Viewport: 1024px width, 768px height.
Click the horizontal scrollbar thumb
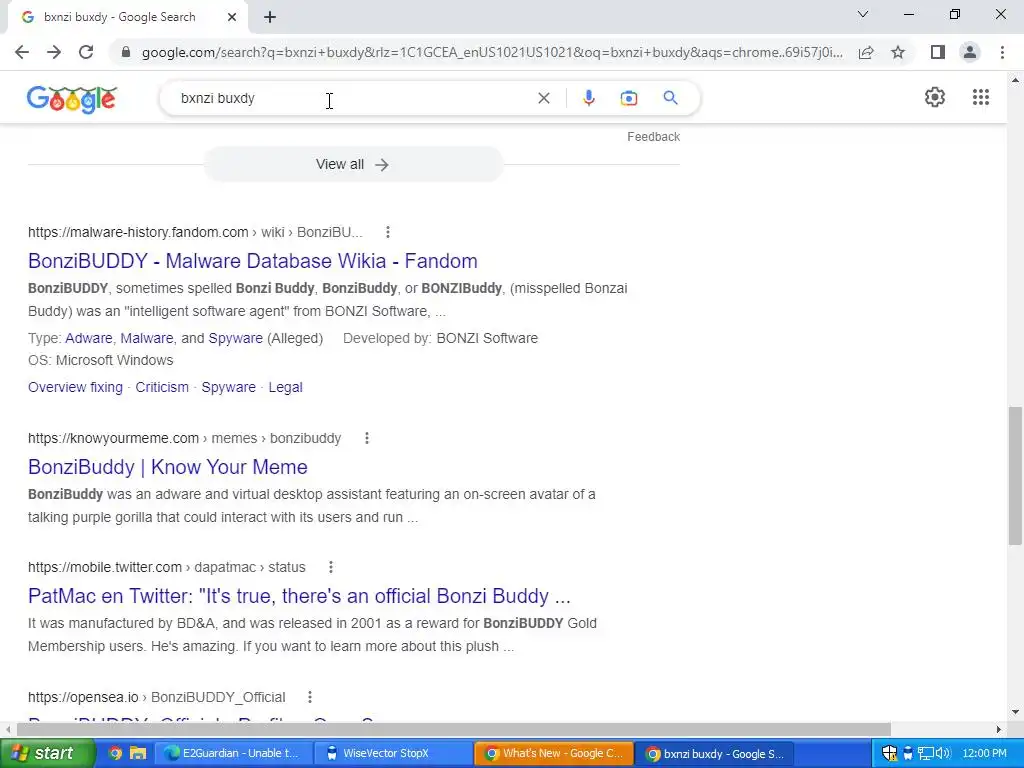point(453,729)
